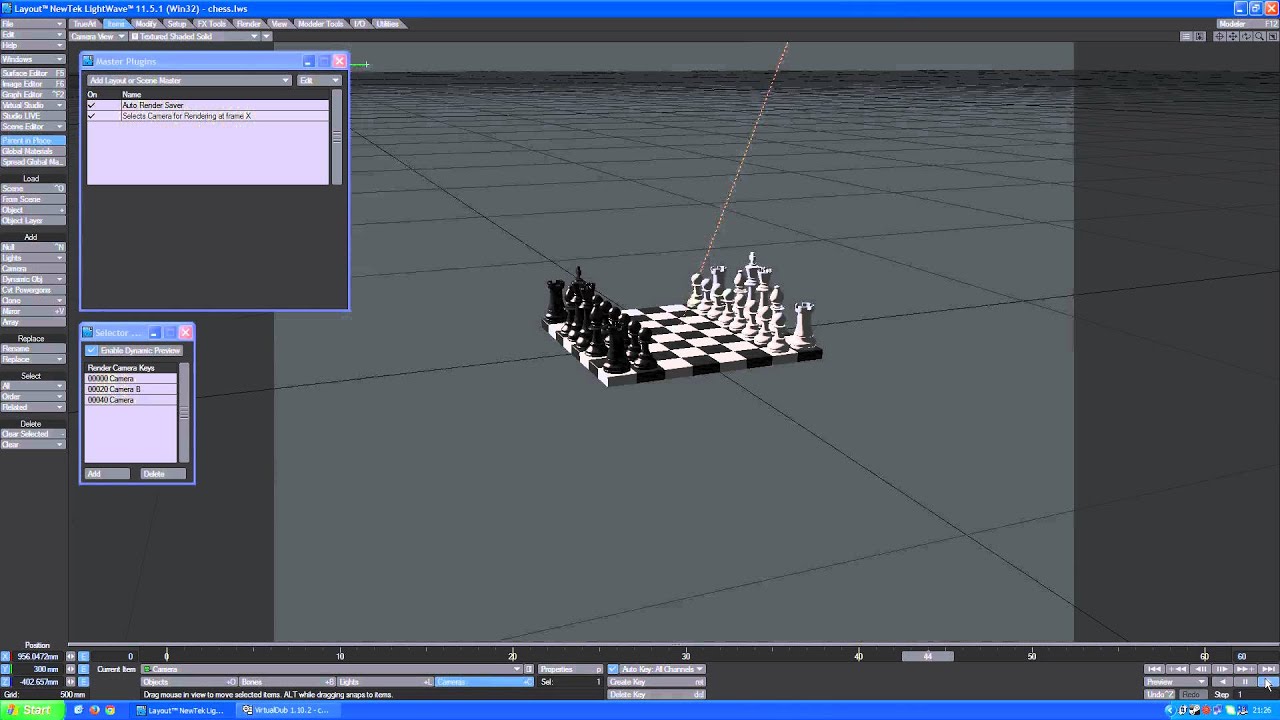
Task: Click Layout LightWave taskbar button
Action: (x=181, y=710)
